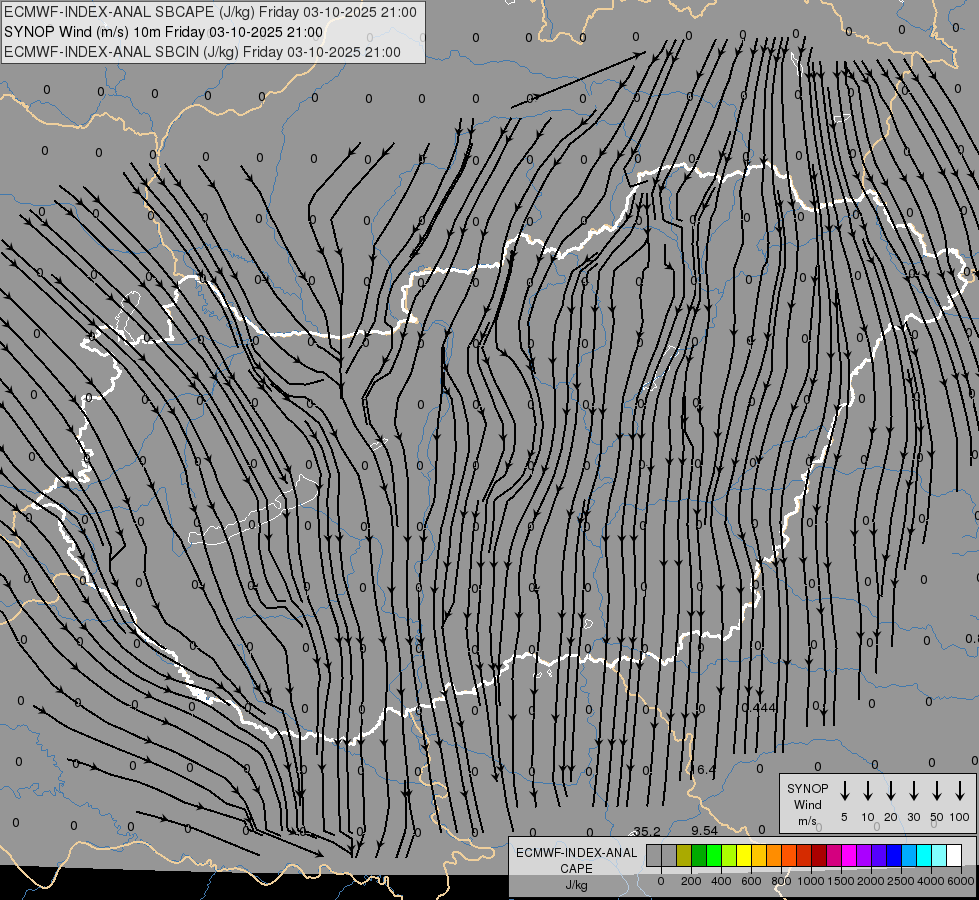Click the ECMWF-INDEX-ANAL legend title
Image resolution: width=979 pixels, height=900 pixels.
[576, 853]
